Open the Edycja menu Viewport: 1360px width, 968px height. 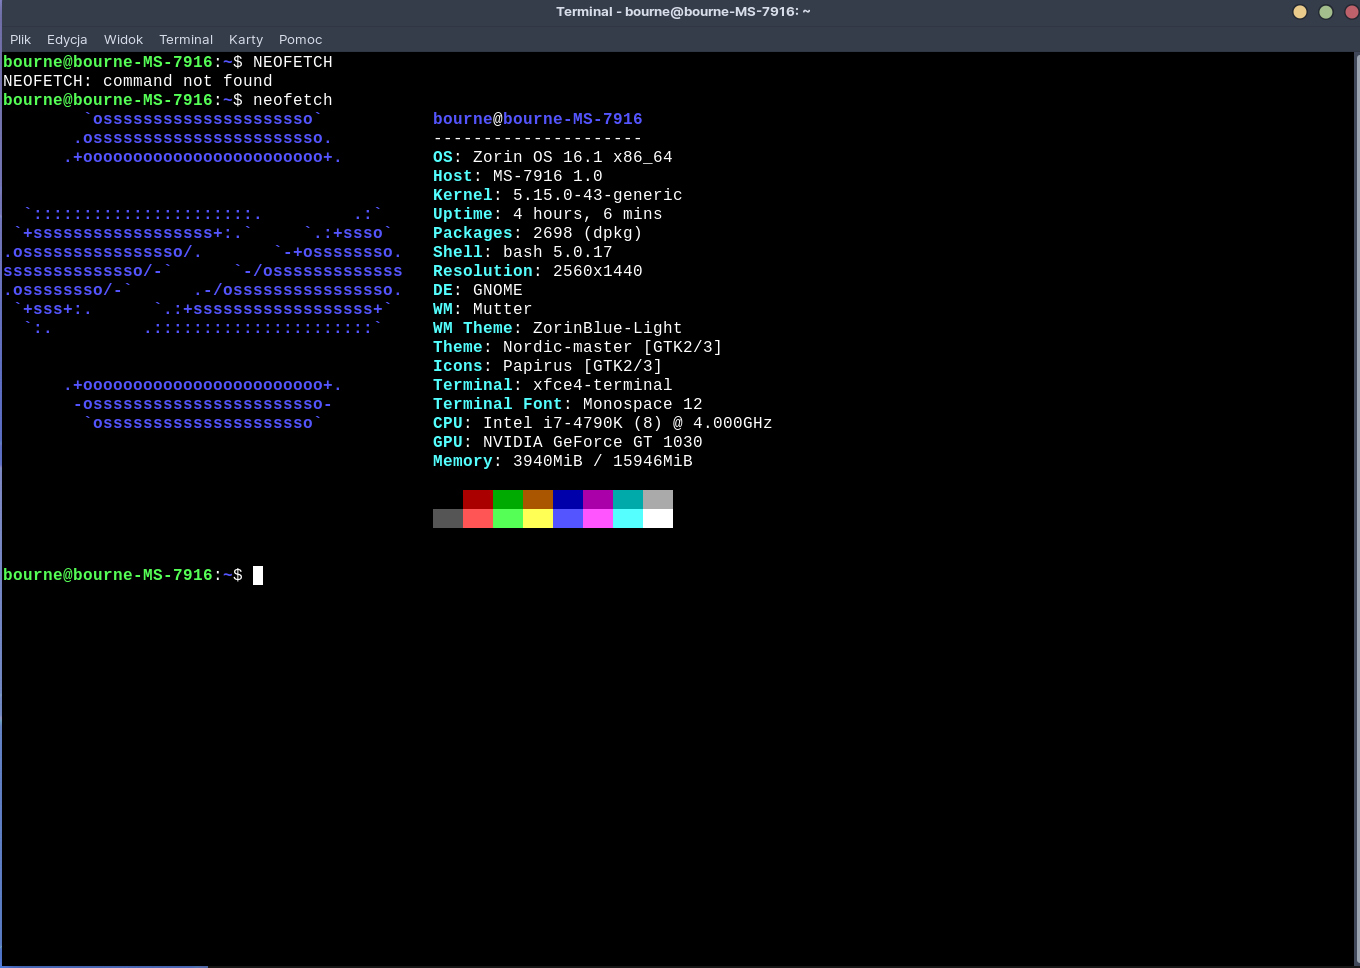(67, 39)
